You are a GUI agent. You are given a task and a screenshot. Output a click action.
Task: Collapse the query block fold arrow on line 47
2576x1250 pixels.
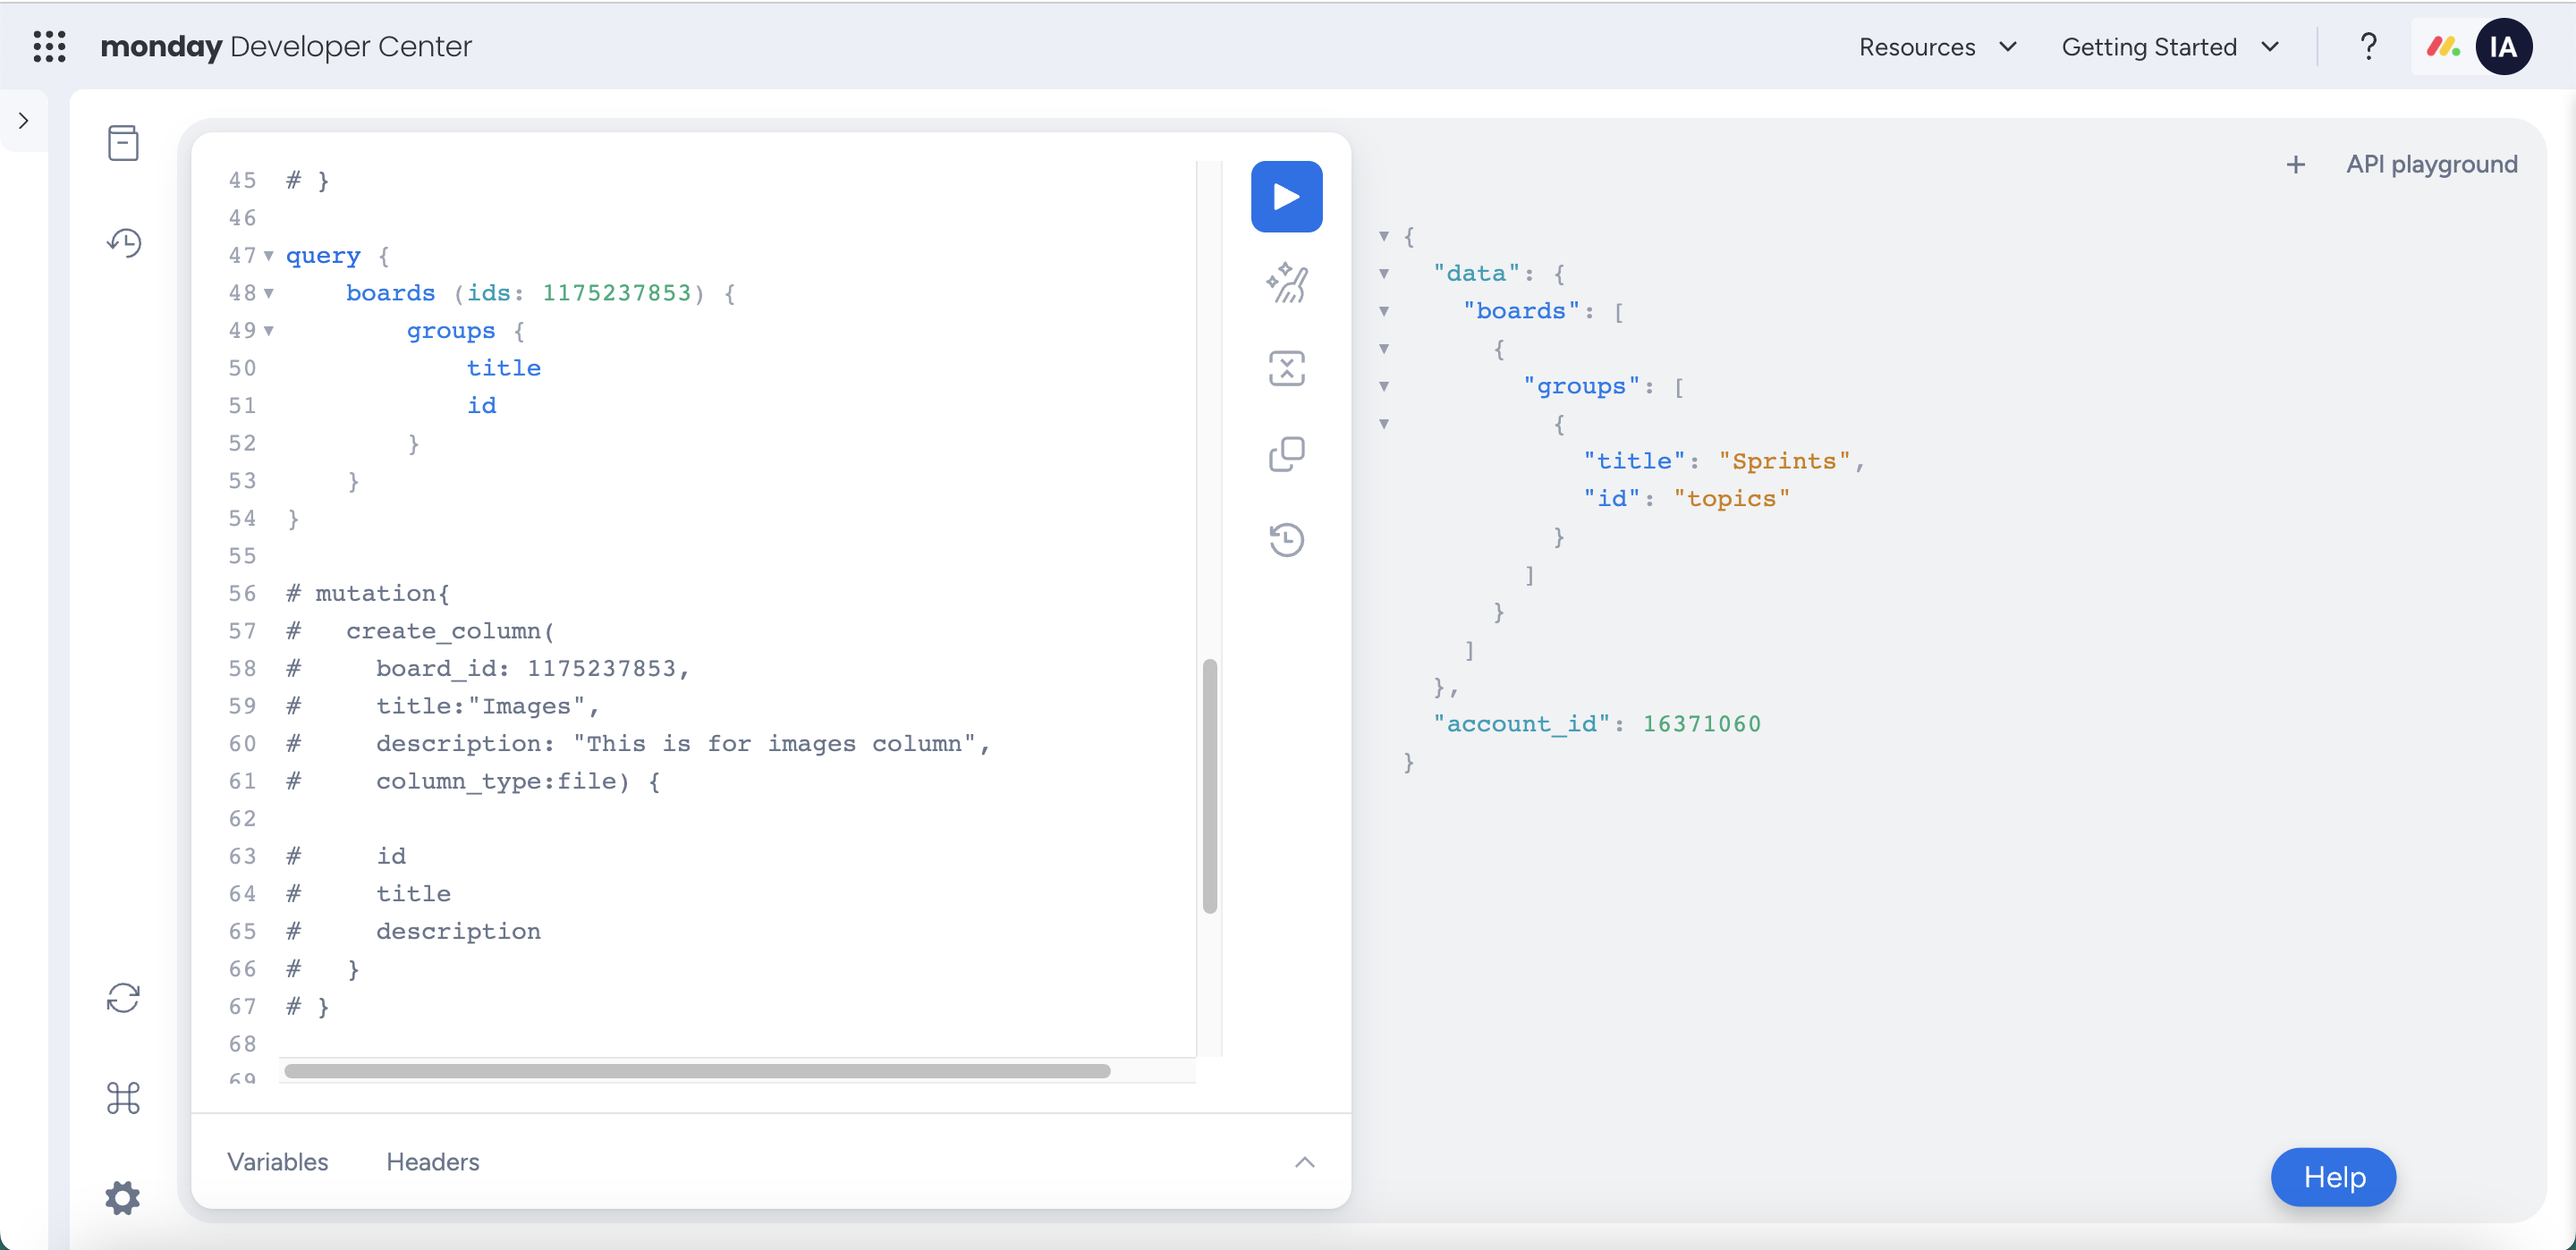click(268, 256)
